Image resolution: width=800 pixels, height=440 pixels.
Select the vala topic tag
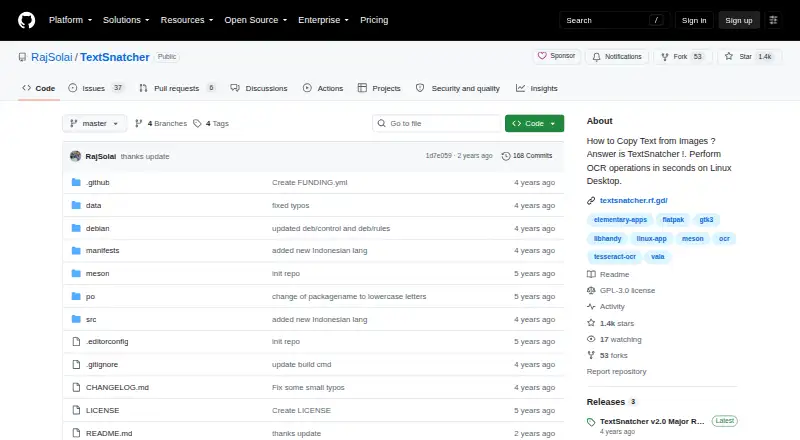click(x=658, y=257)
